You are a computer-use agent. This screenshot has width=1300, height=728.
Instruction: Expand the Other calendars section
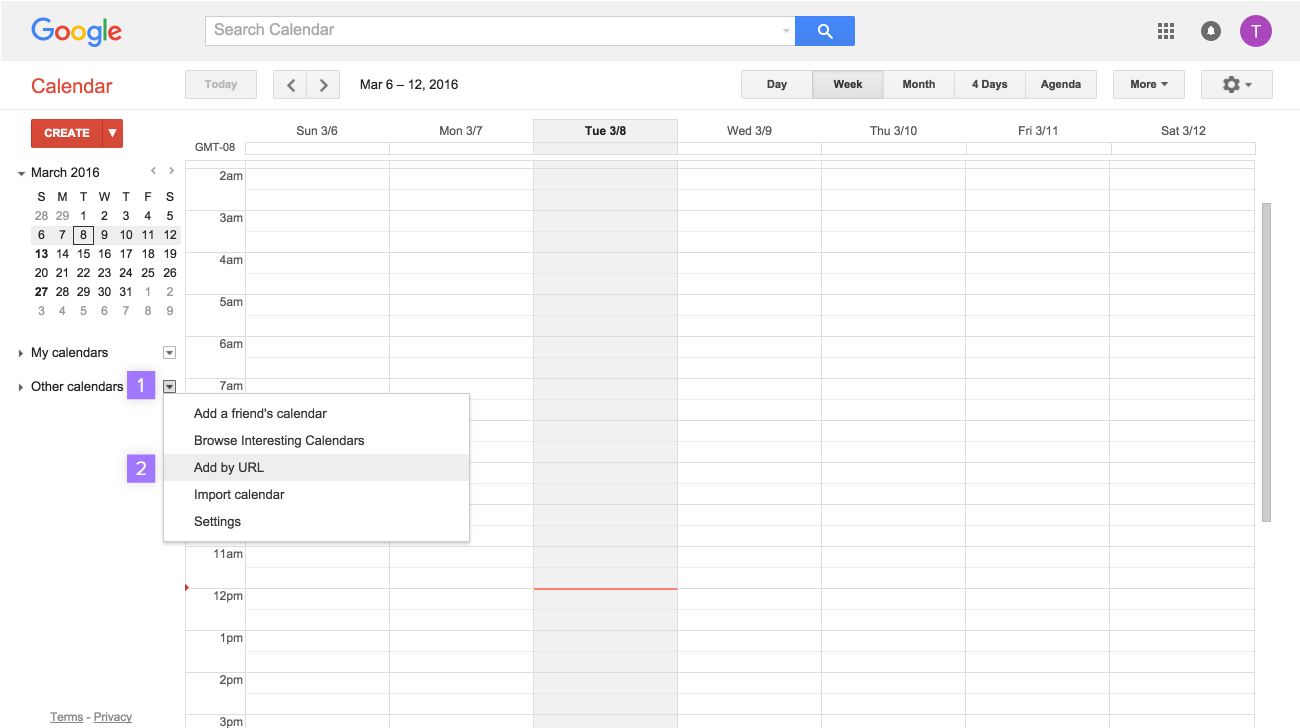coord(21,387)
